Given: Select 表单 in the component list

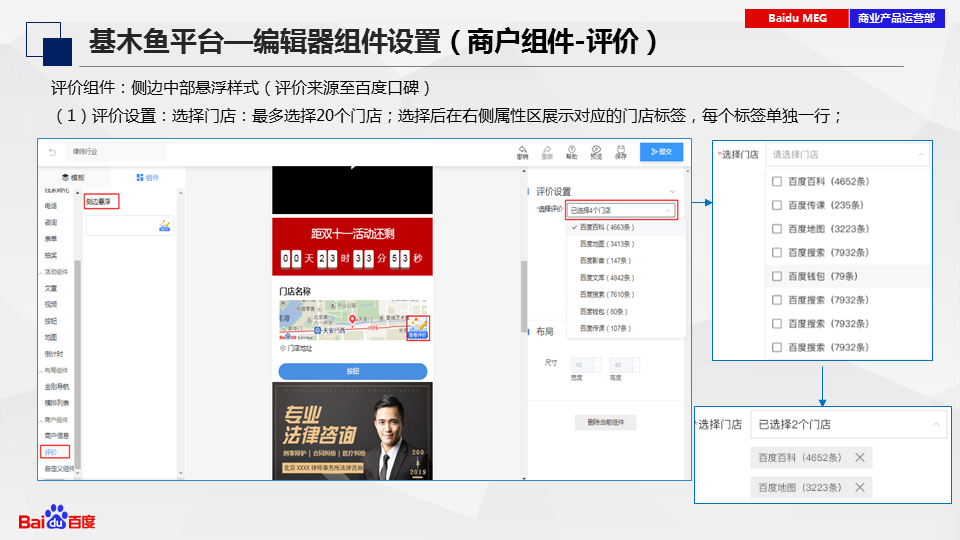Looking at the screenshot, I should pyautogui.click(x=51, y=239).
